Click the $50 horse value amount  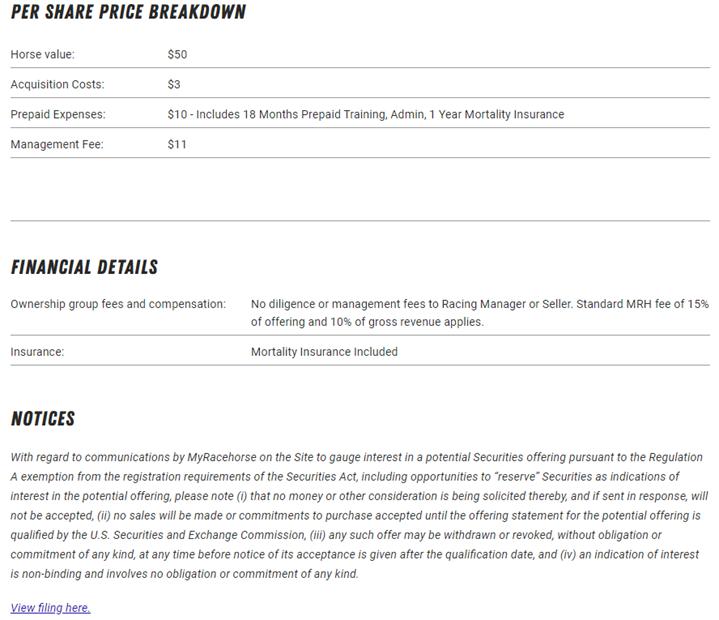[x=177, y=54]
